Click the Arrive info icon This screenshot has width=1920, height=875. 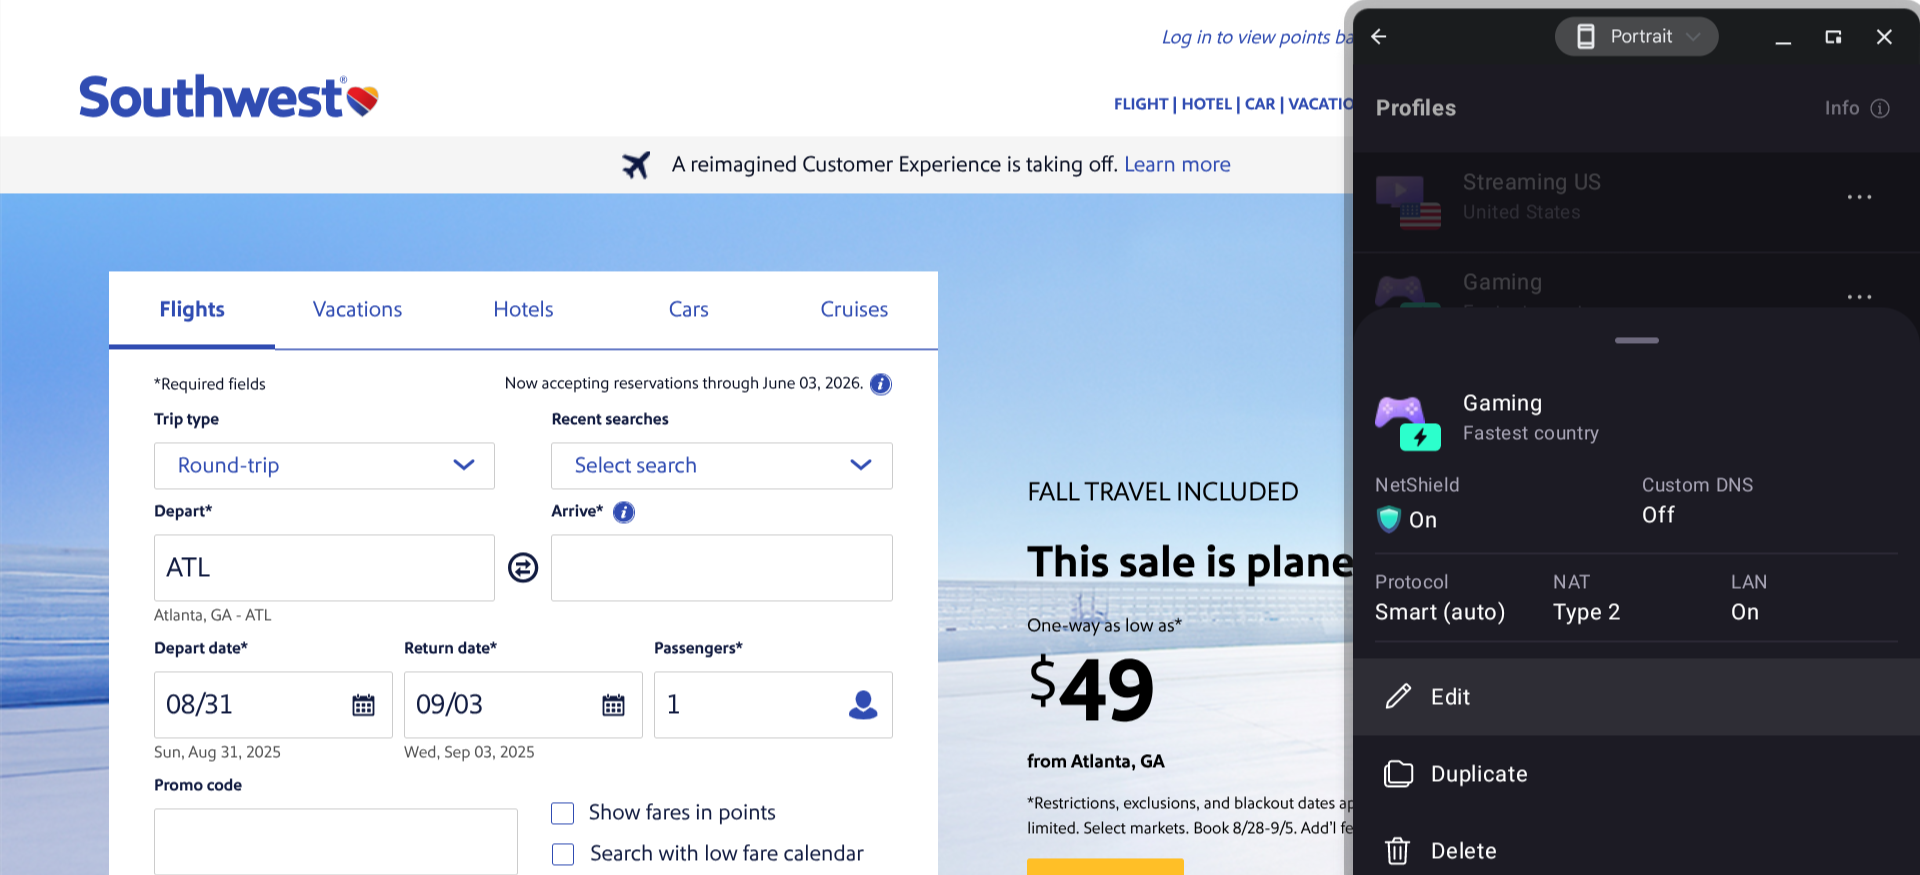[x=624, y=512]
